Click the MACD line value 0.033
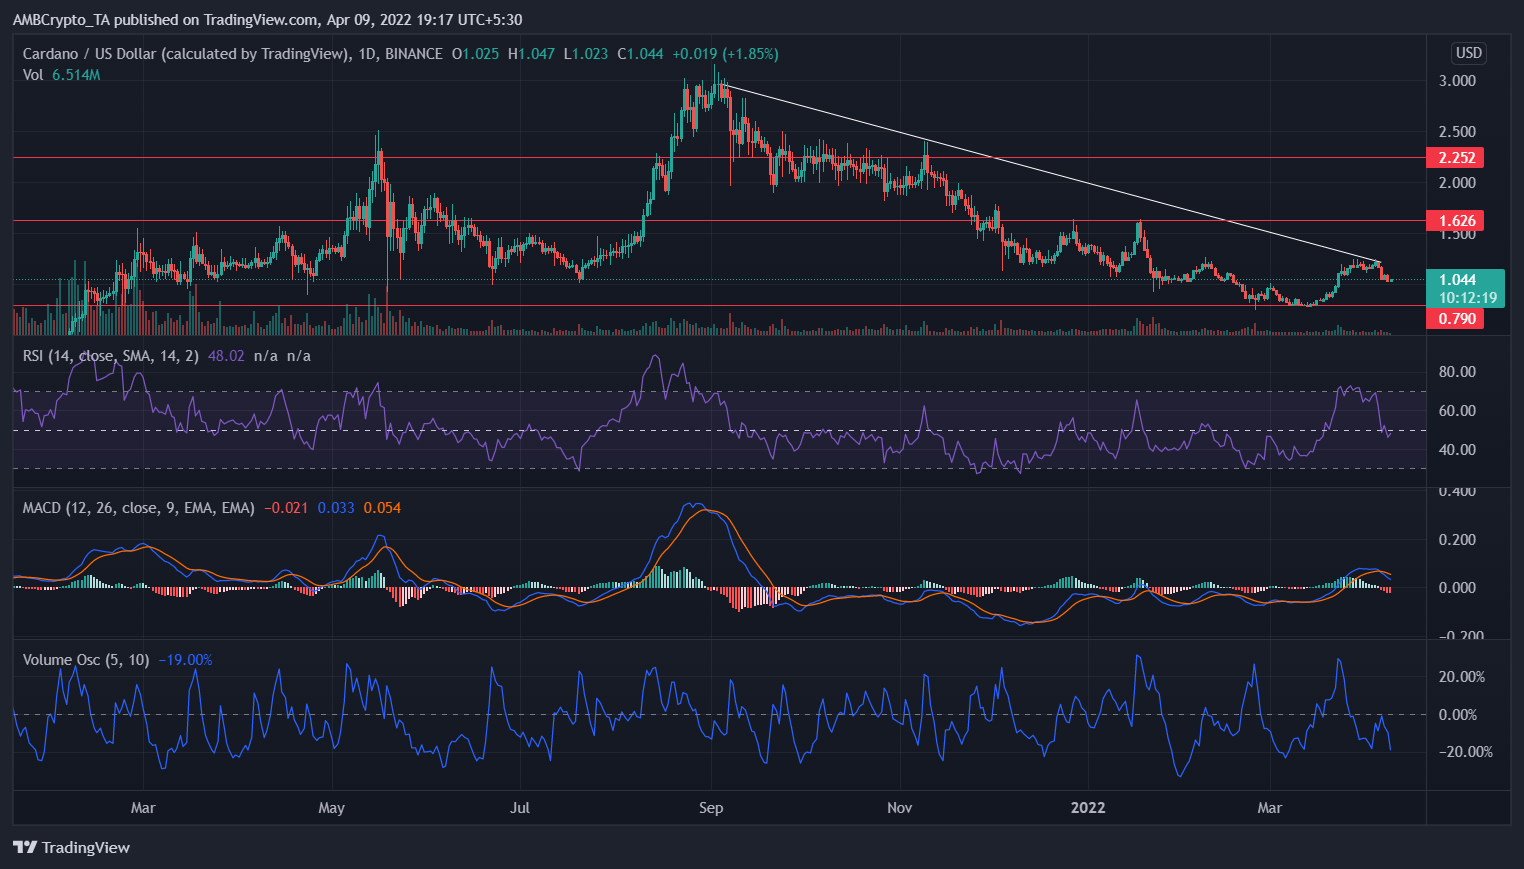The height and width of the screenshot is (869, 1524). (x=336, y=508)
